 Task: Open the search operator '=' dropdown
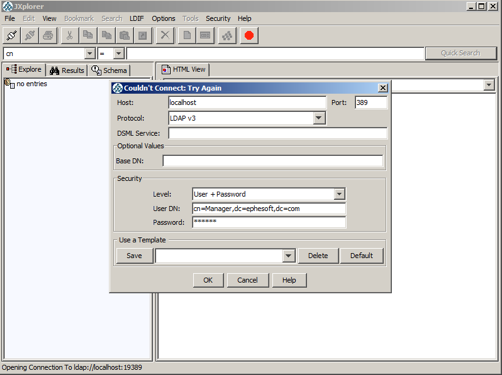click(118, 53)
